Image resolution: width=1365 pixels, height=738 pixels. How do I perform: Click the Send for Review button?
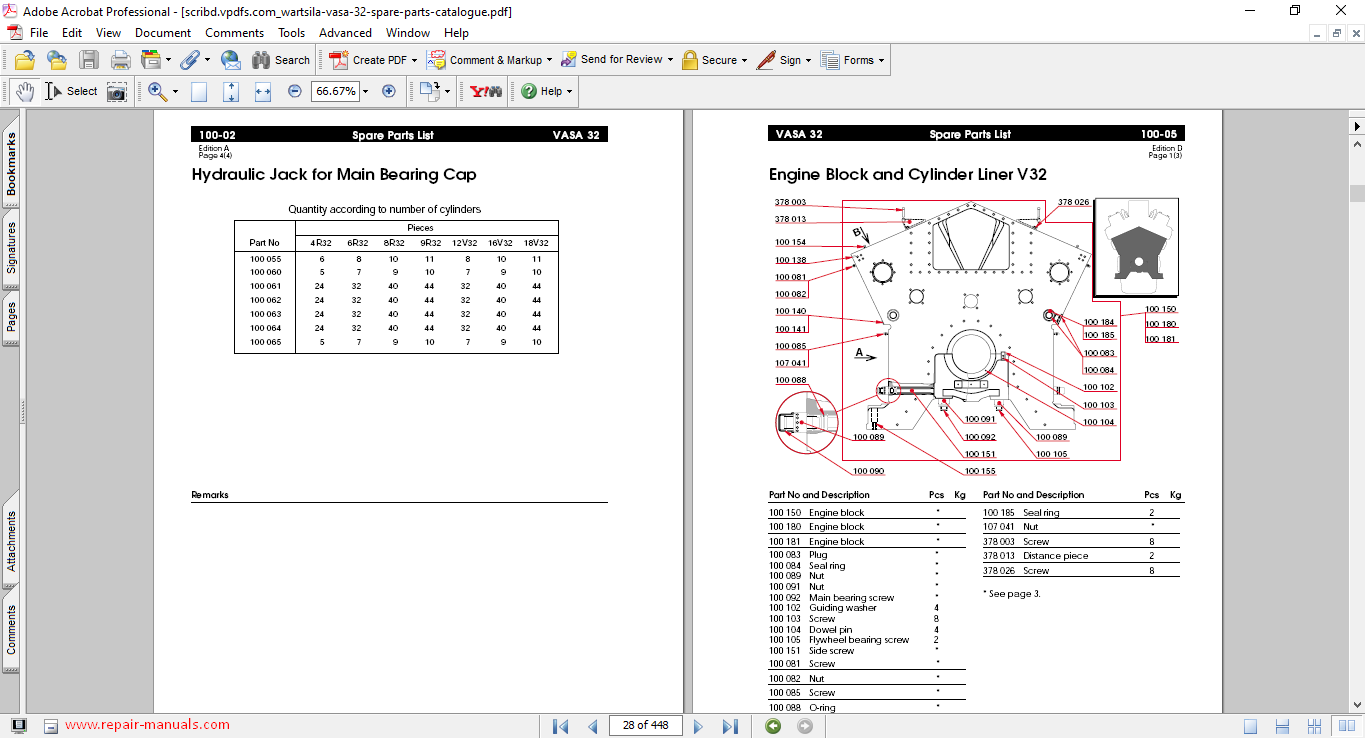coord(620,60)
